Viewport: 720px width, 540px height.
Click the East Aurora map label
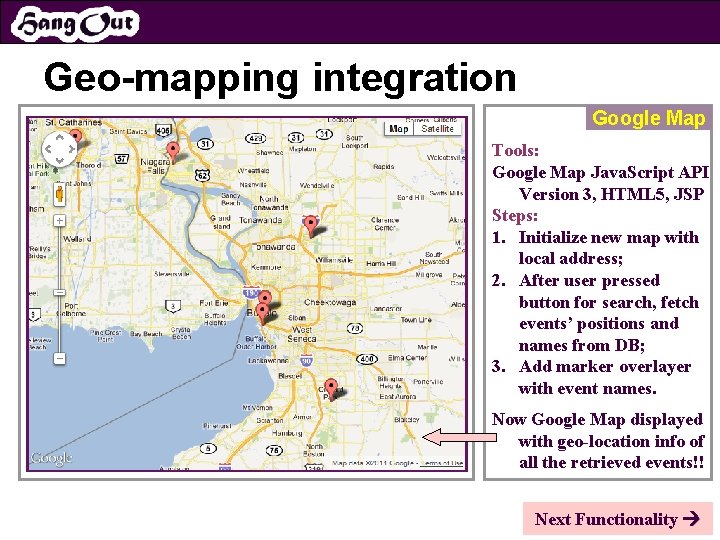click(x=398, y=396)
